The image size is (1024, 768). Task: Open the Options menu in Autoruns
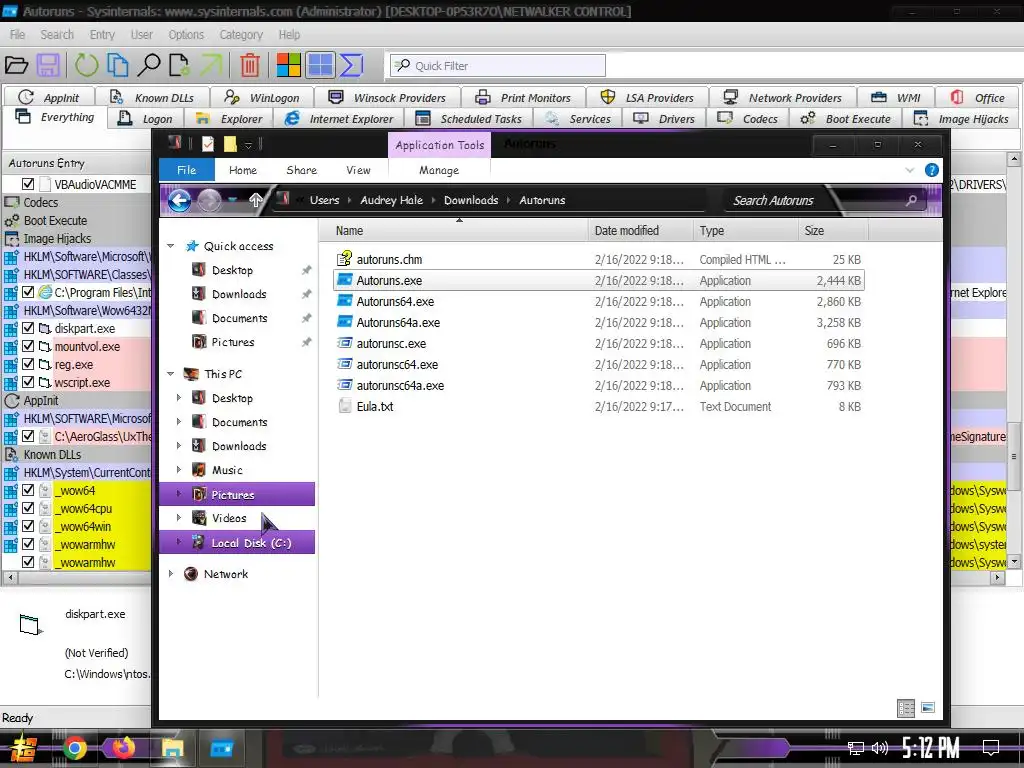(x=186, y=35)
